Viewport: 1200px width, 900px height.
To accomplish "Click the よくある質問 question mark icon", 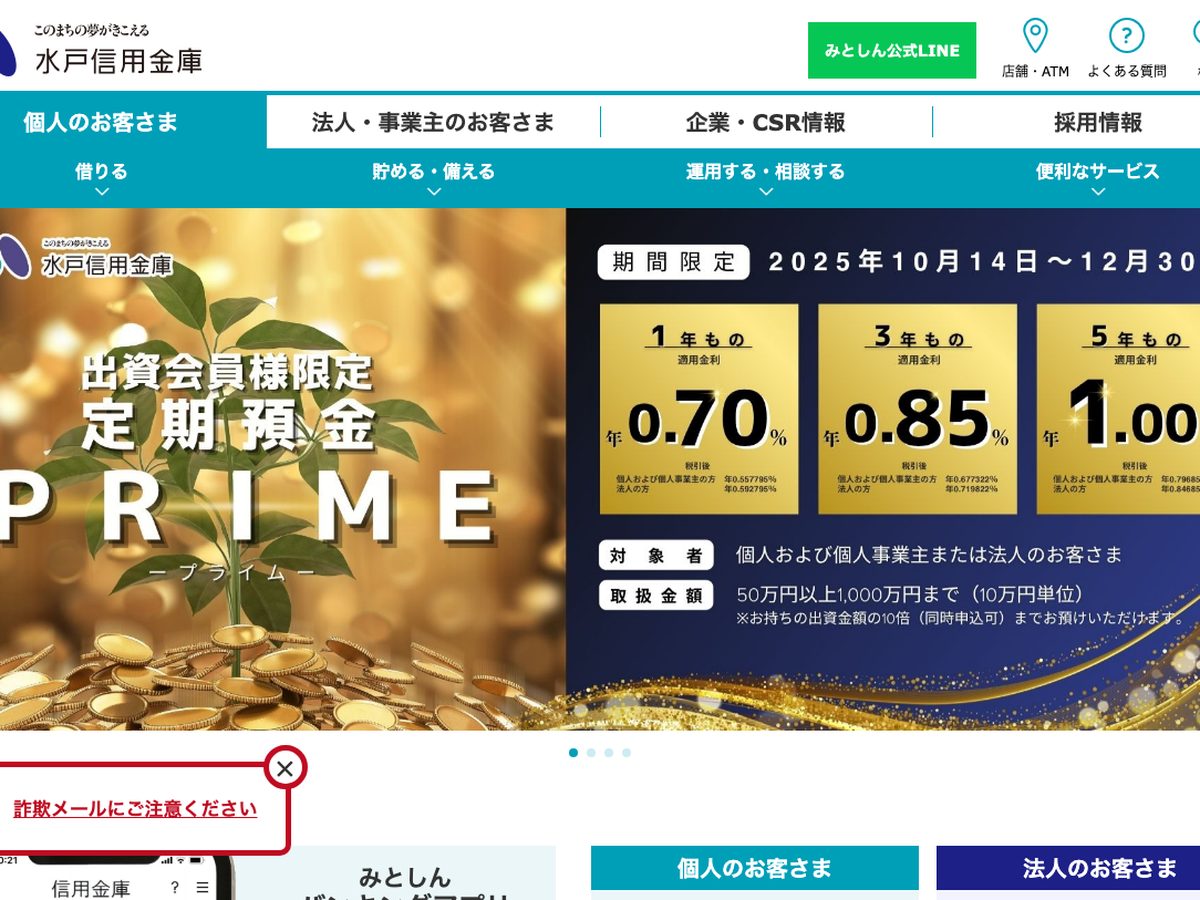I will tap(1126, 37).
